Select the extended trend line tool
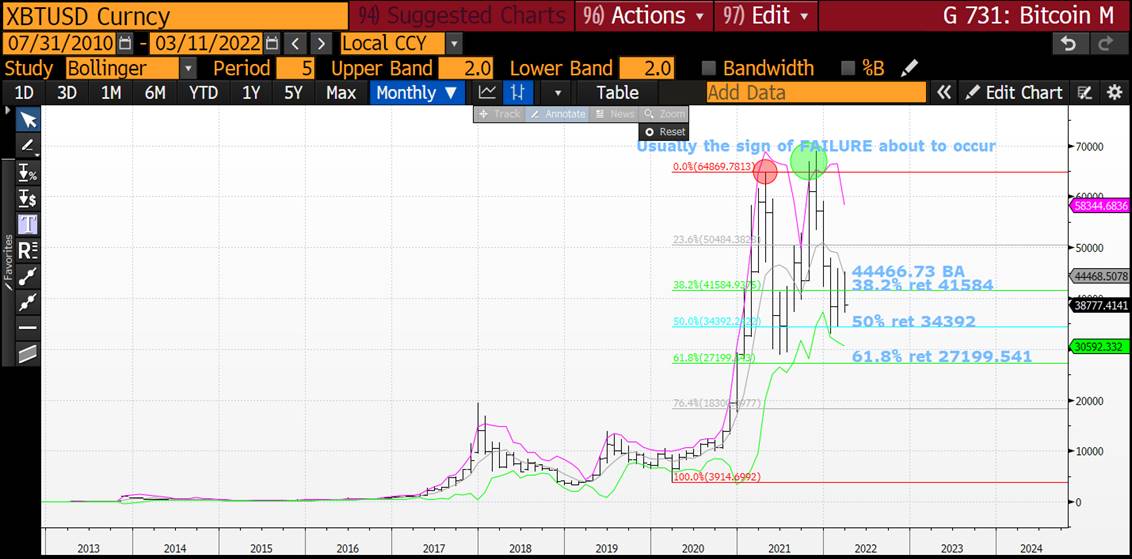This screenshot has height=559, width=1132. point(28,302)
